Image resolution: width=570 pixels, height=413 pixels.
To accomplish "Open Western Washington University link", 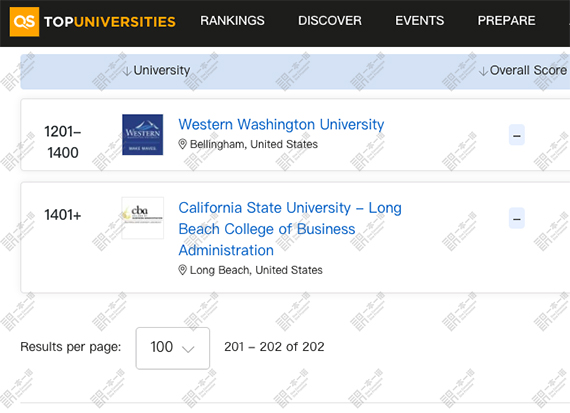I will tap(281, 124).
